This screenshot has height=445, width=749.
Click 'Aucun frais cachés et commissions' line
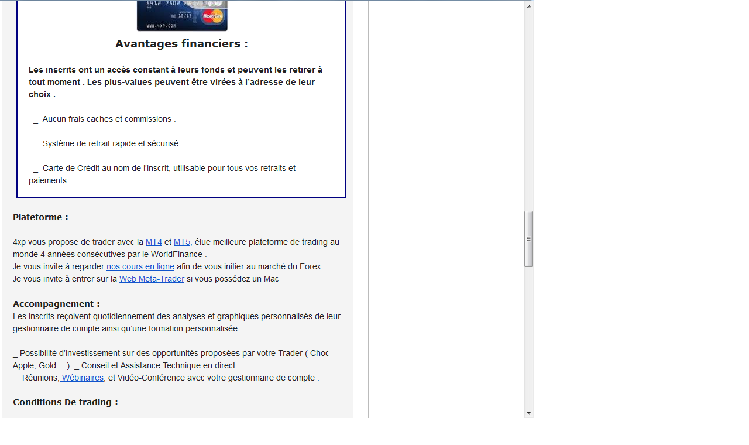[x=109, y=119]
